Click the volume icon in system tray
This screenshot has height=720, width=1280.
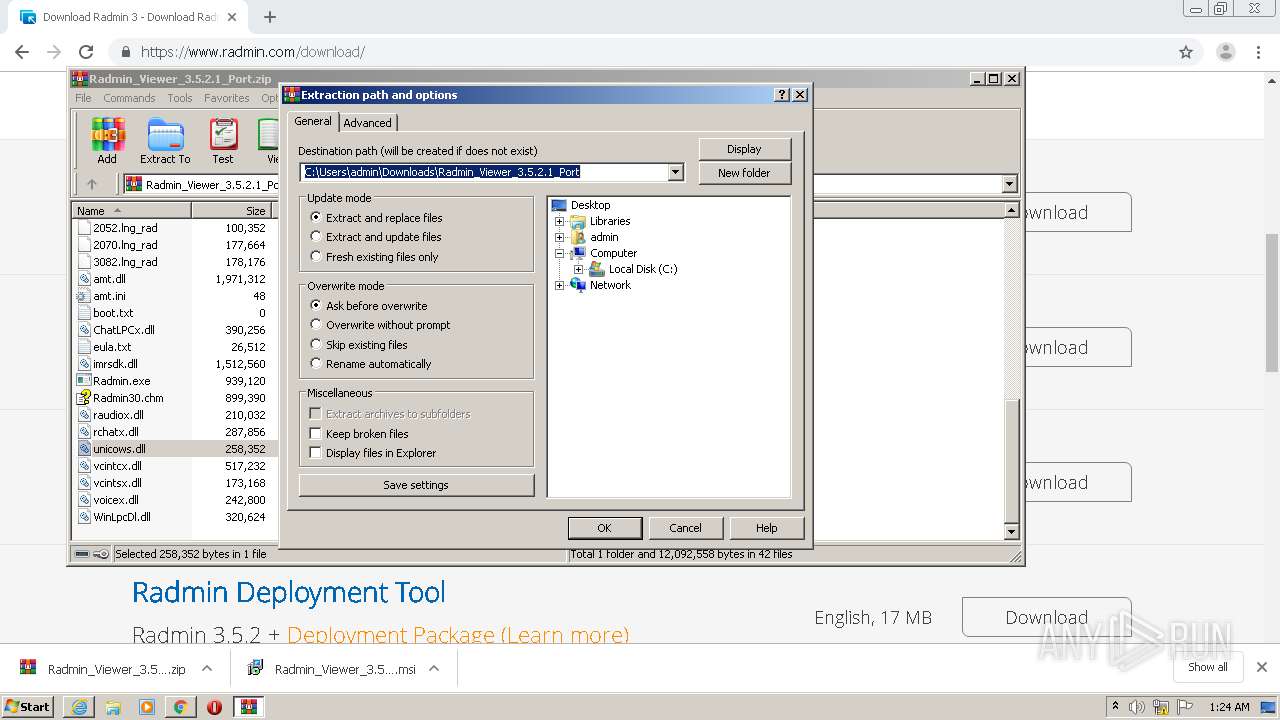click(x=1137, y=707)
